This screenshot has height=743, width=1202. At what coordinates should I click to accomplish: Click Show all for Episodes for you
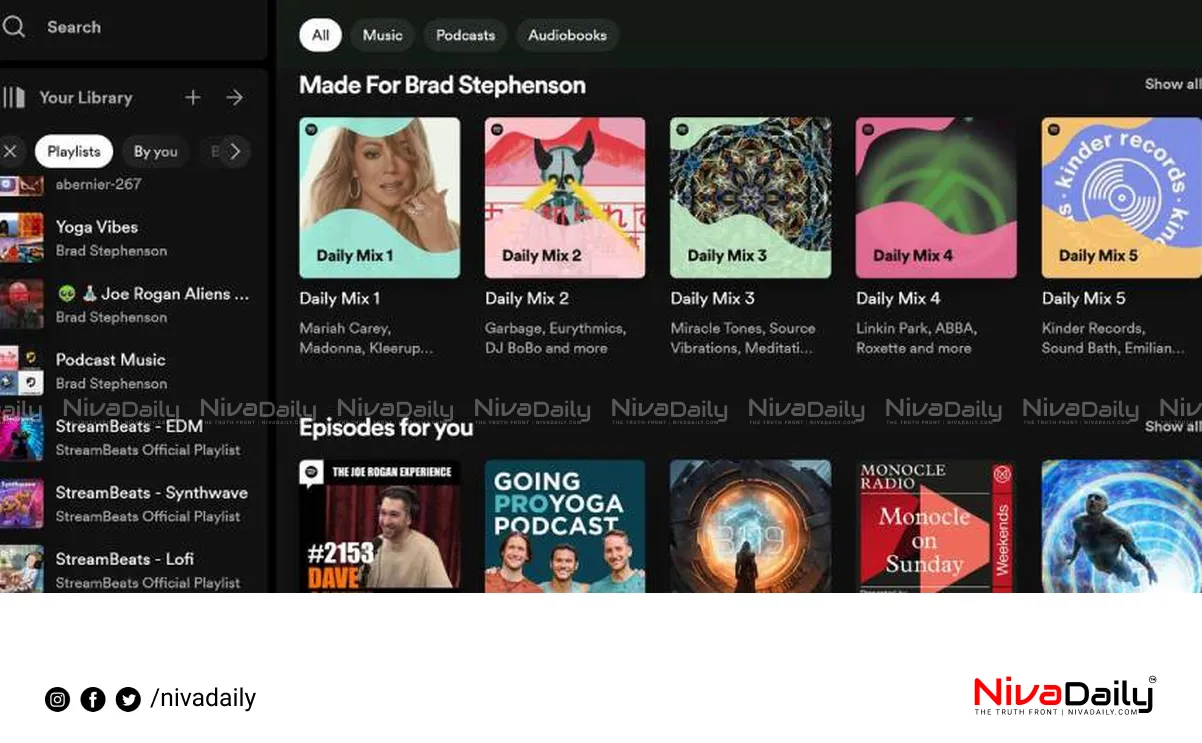click(x=1173, y=426)
